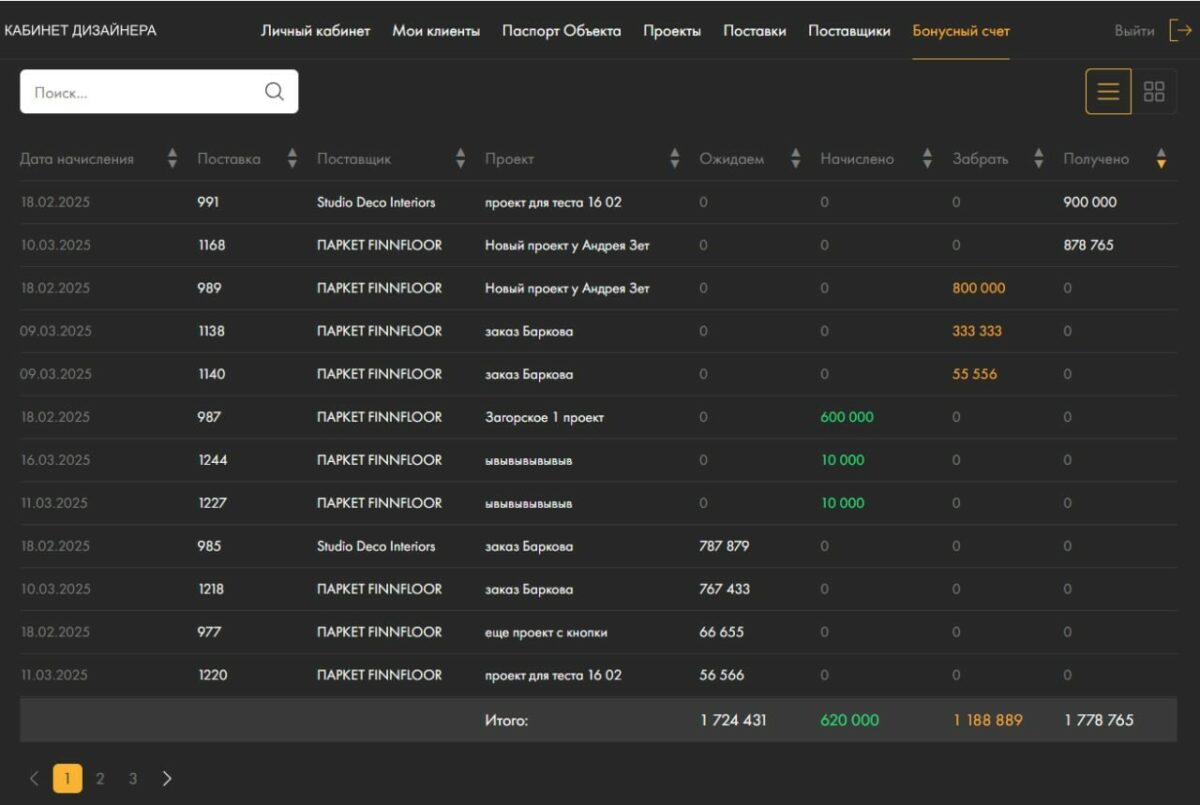
Task: Select the Бонусный счет tab
Action: coord(961,31)
